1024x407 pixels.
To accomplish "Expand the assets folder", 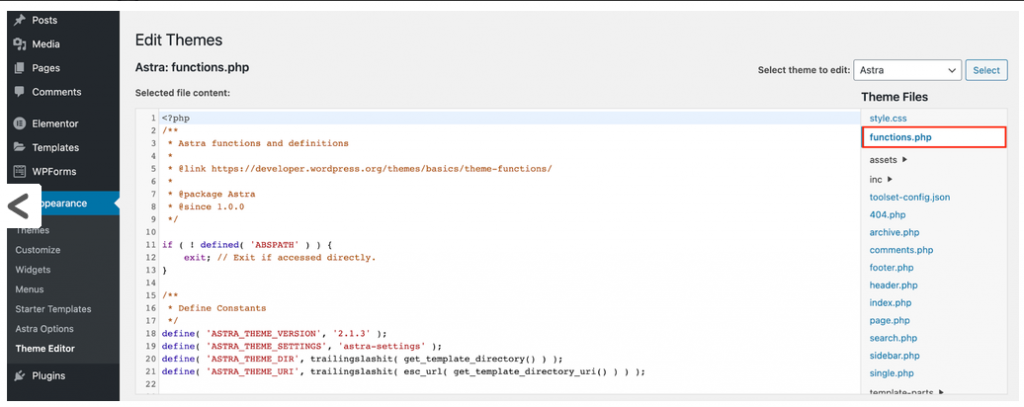I will click(888, 159).
